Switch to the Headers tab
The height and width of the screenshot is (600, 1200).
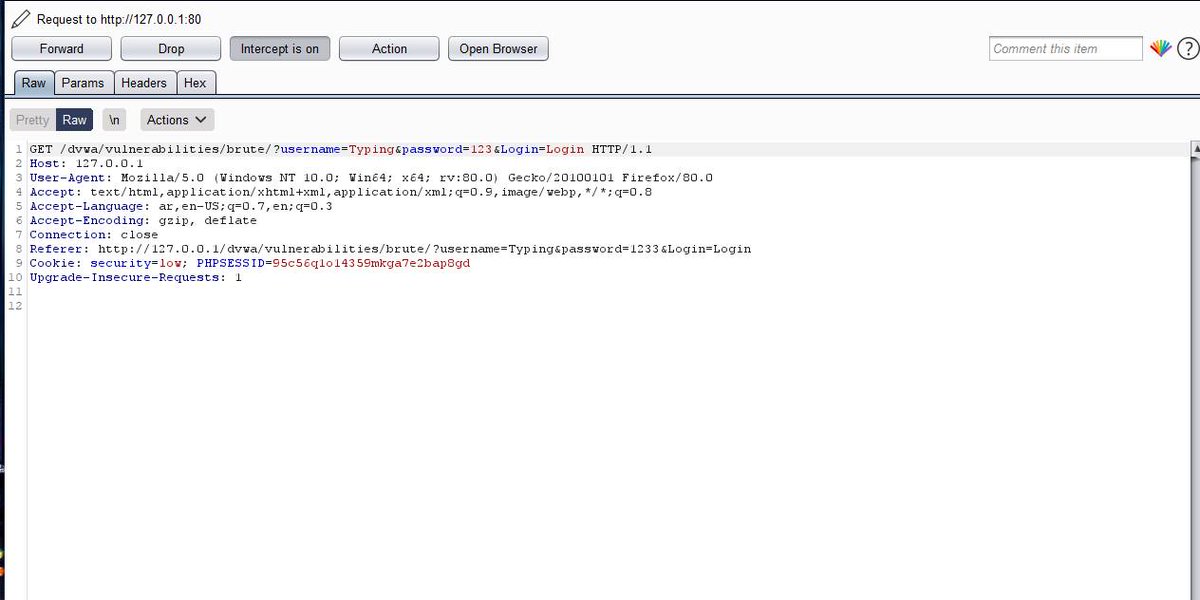(144, 83)
